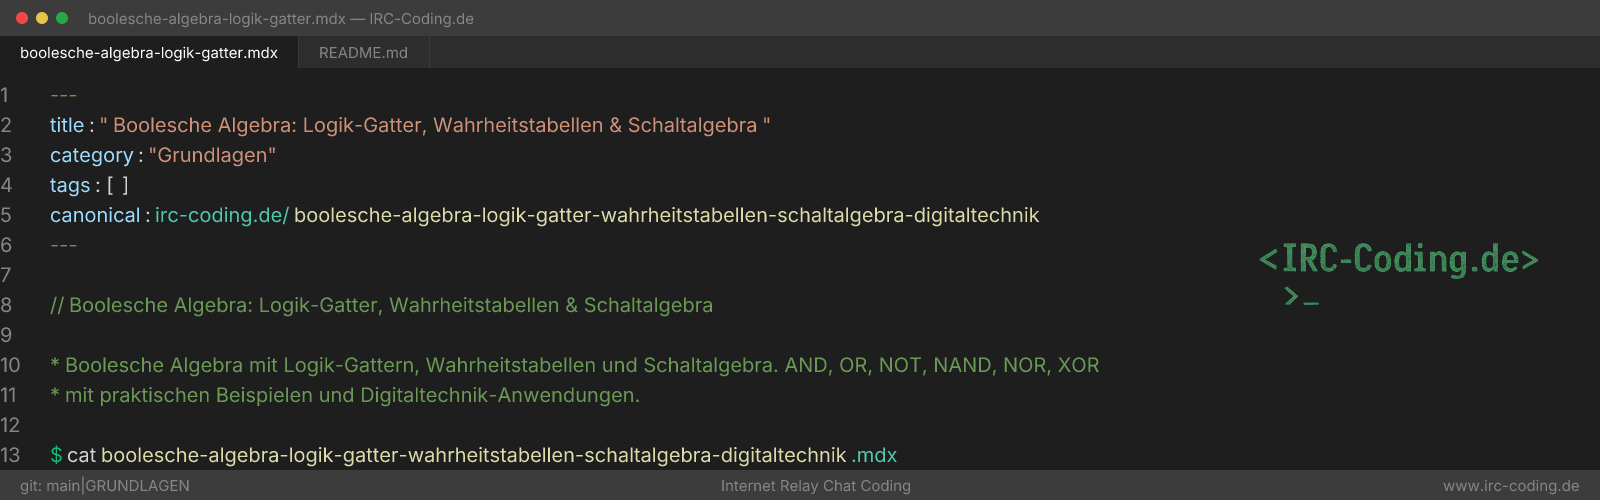The width and height of the screenshot is (1600, 500).
Task: Click the .mdx extension on line 13
Action: pos(875,455)
